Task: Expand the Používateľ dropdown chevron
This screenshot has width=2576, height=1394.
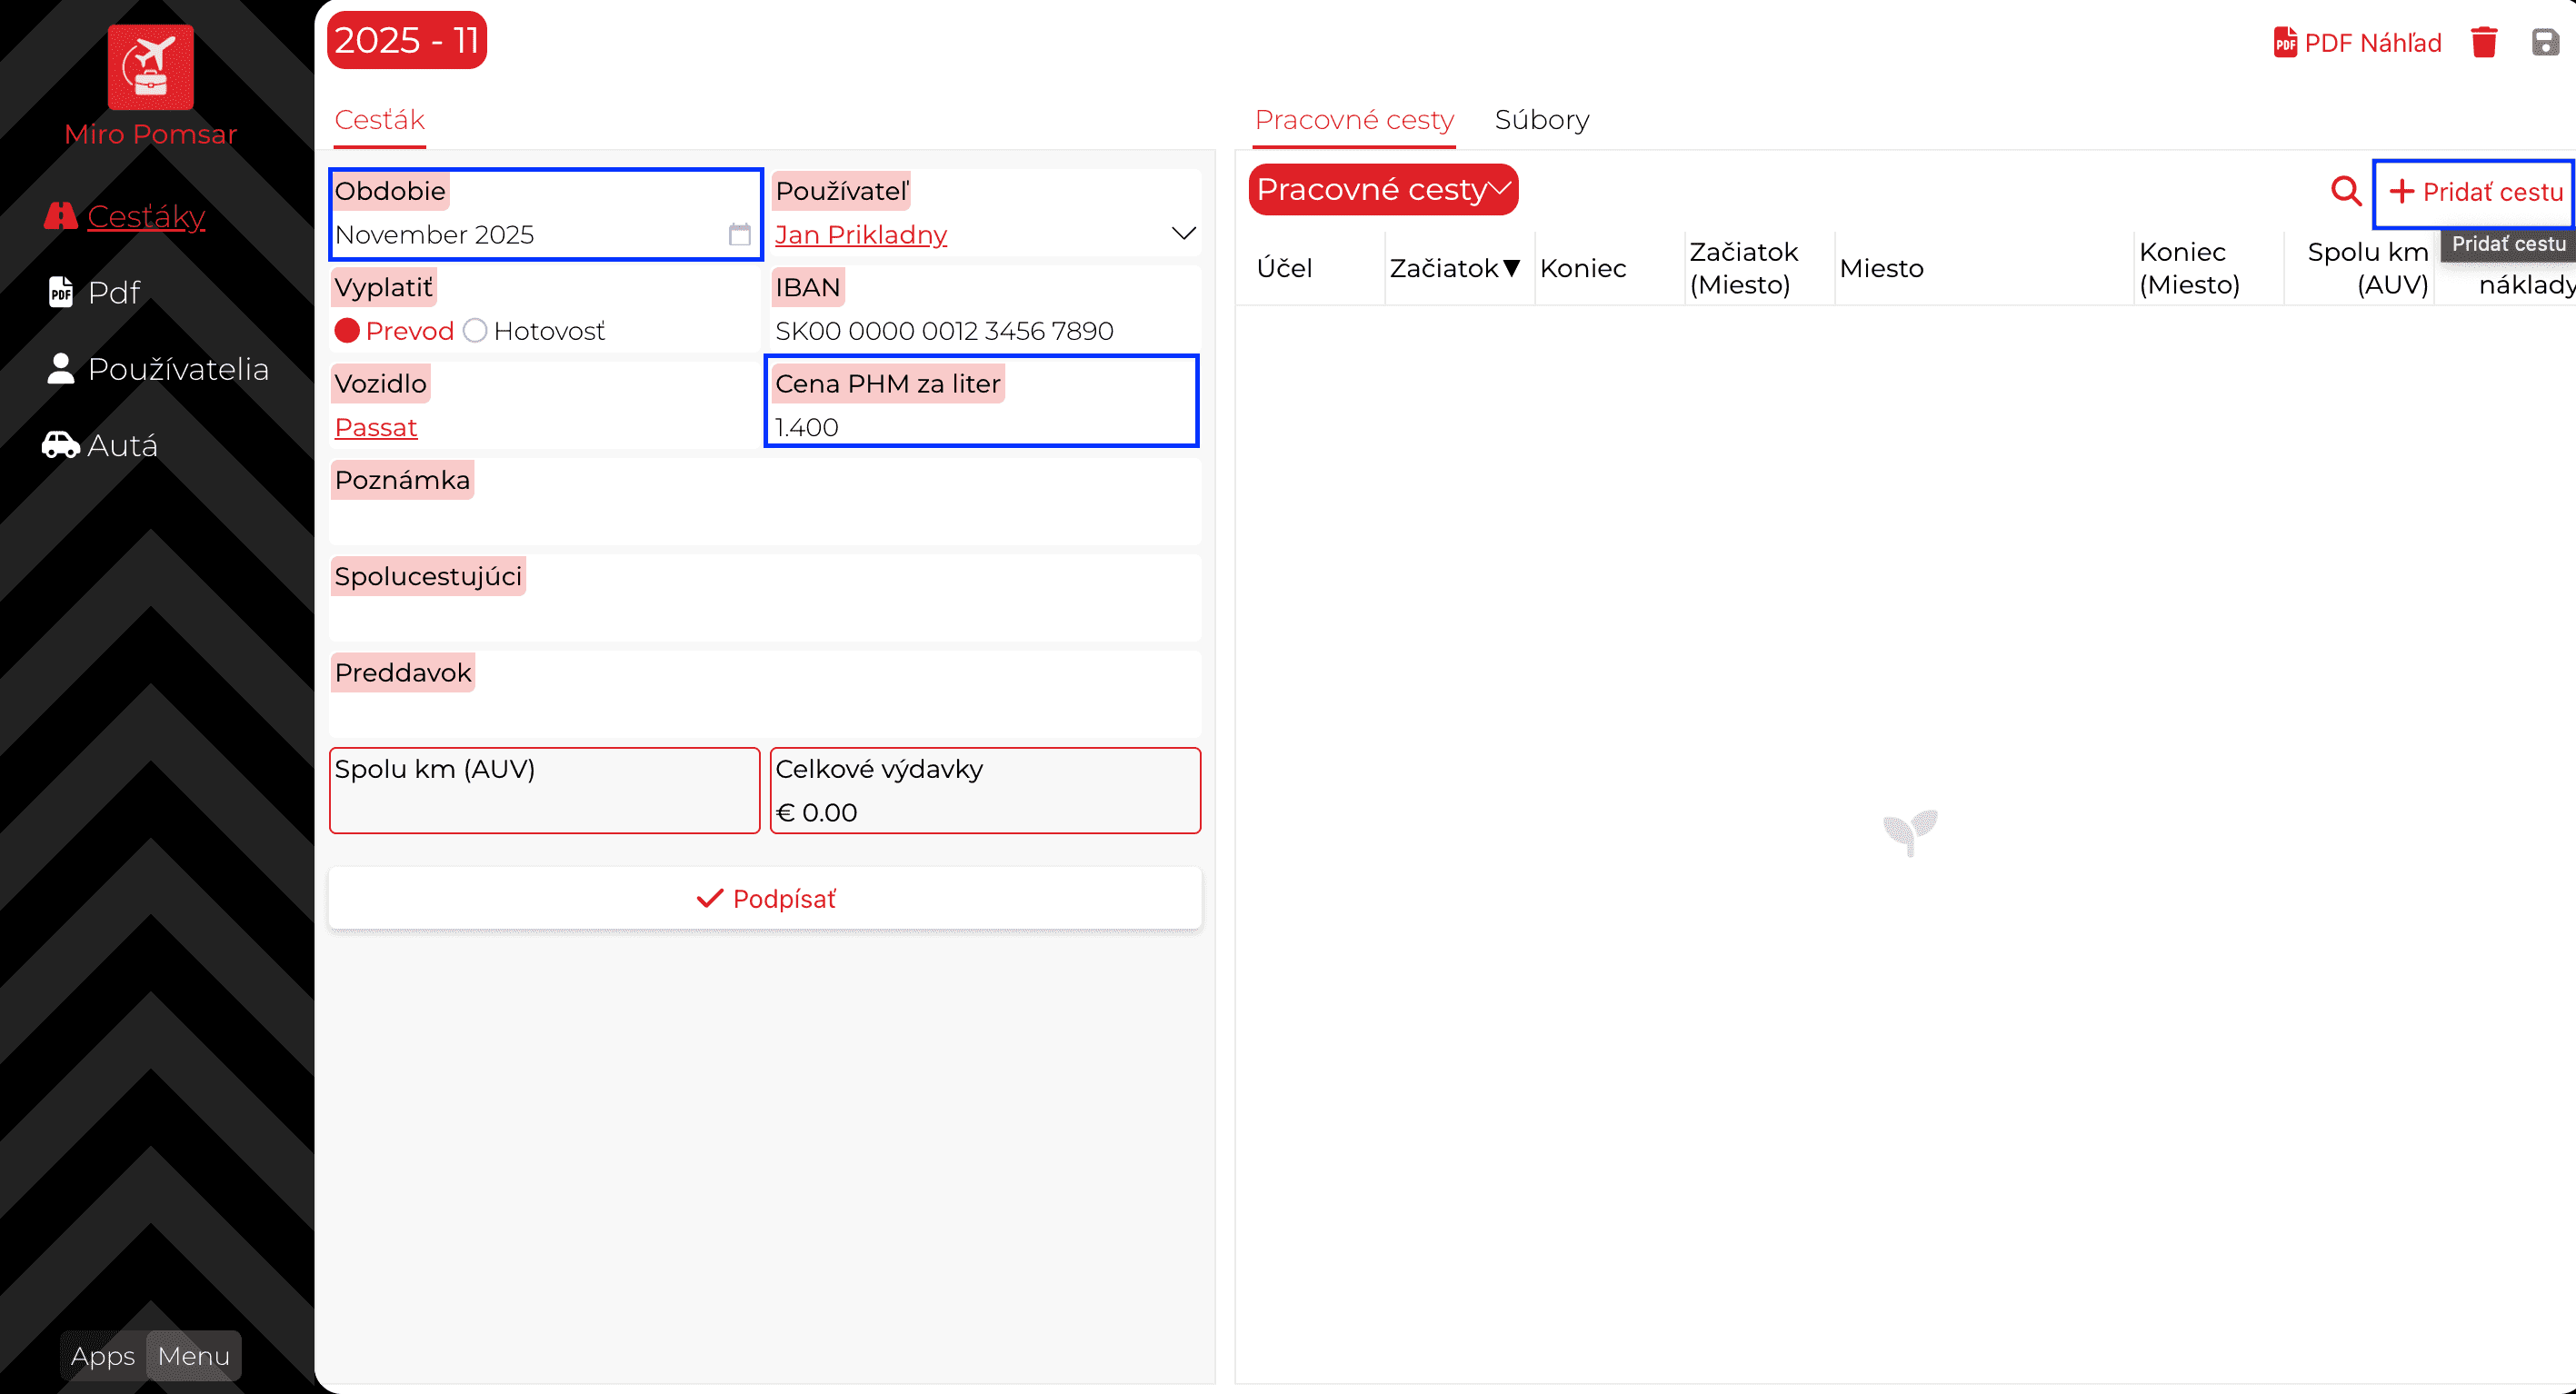Action: click(x=1183, y=234)
